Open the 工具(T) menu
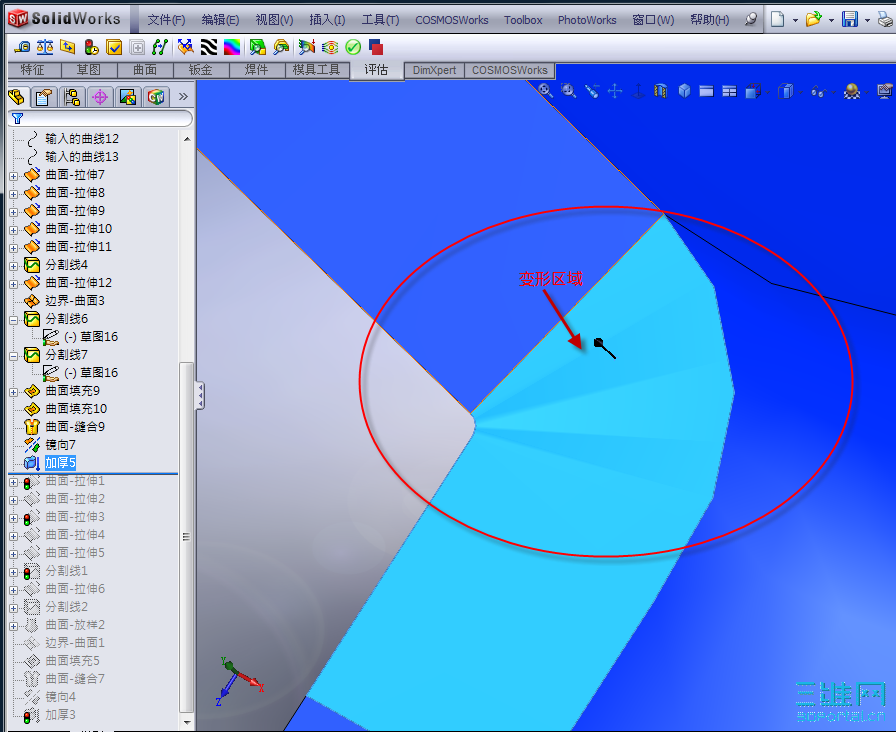The height and width of the screenshot is (732, 896). point(380,20)
